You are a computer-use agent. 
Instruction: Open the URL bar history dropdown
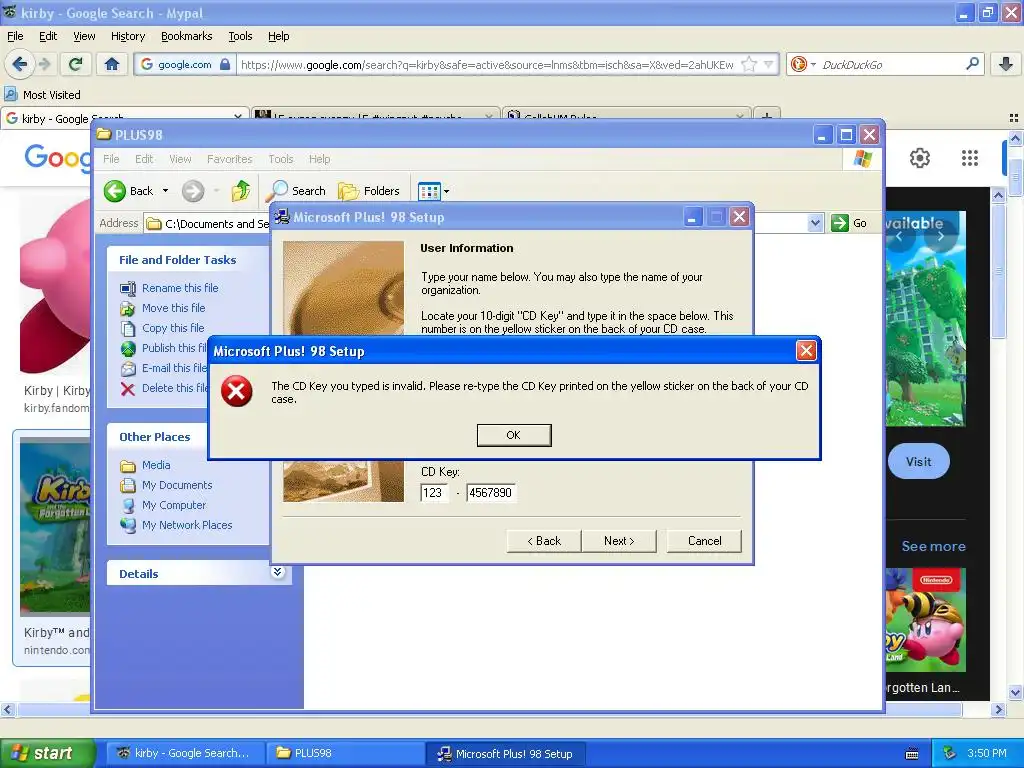[x=768, y=64]
